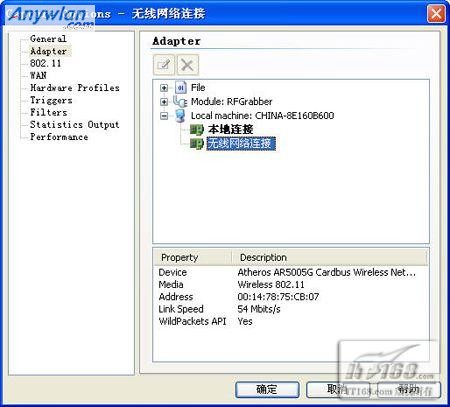Click the network card icon for 本地连接

[197, 129]
